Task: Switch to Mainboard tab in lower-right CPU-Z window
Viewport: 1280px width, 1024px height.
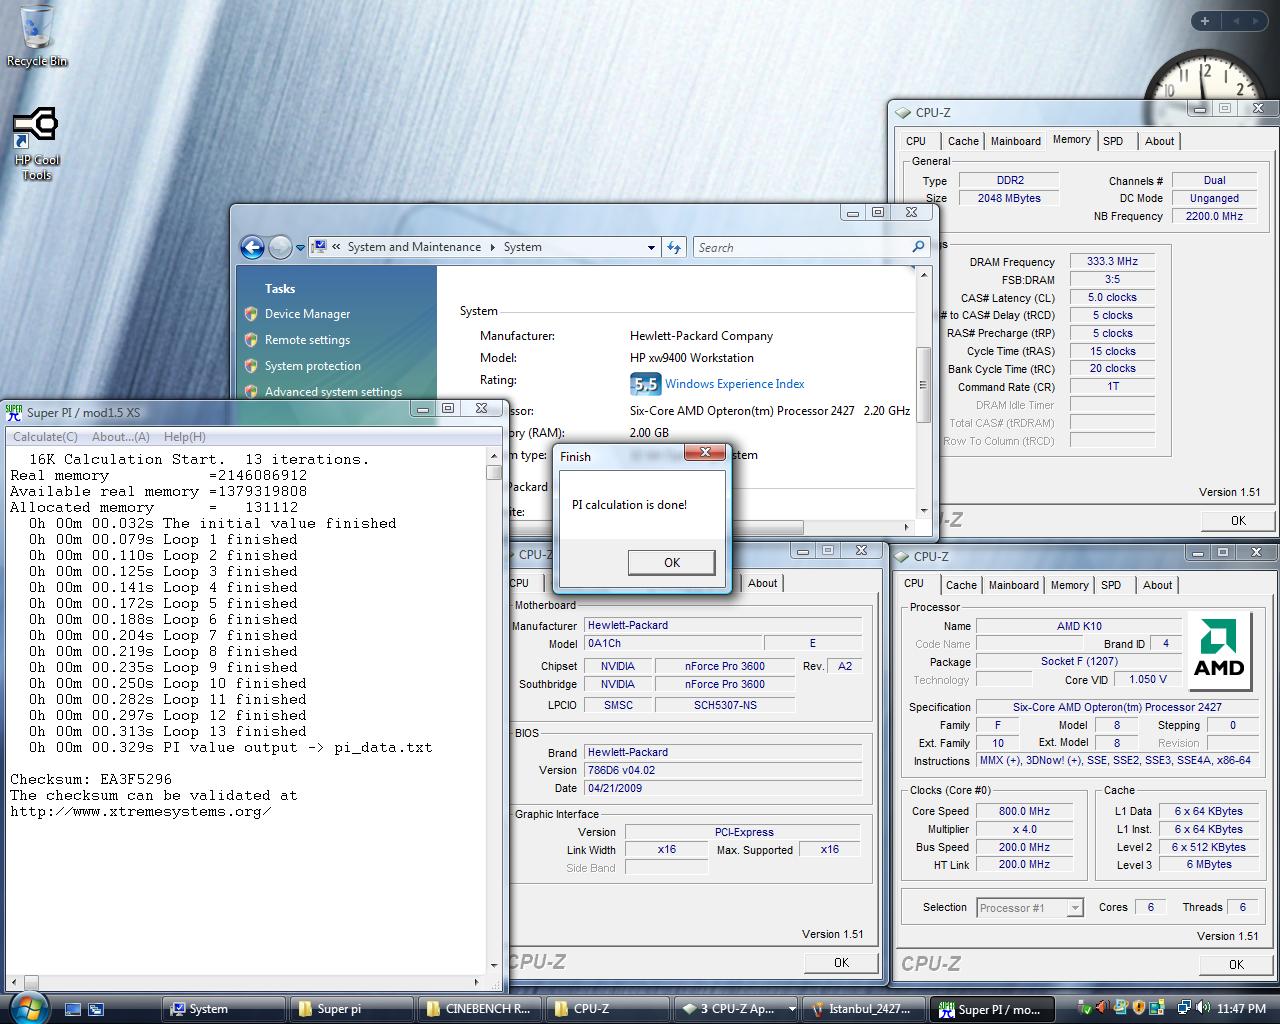Action: click(x=1014, y=585)
